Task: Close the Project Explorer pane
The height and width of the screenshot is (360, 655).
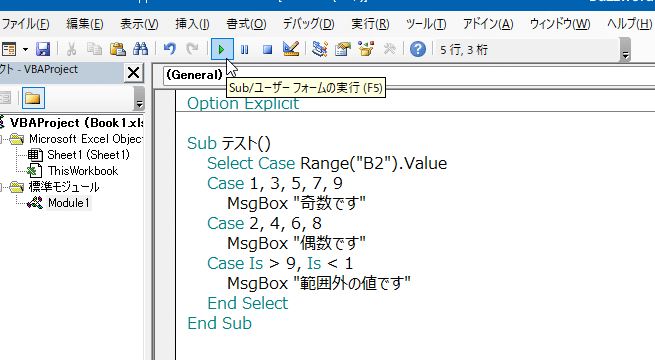Action: (134, 73)
